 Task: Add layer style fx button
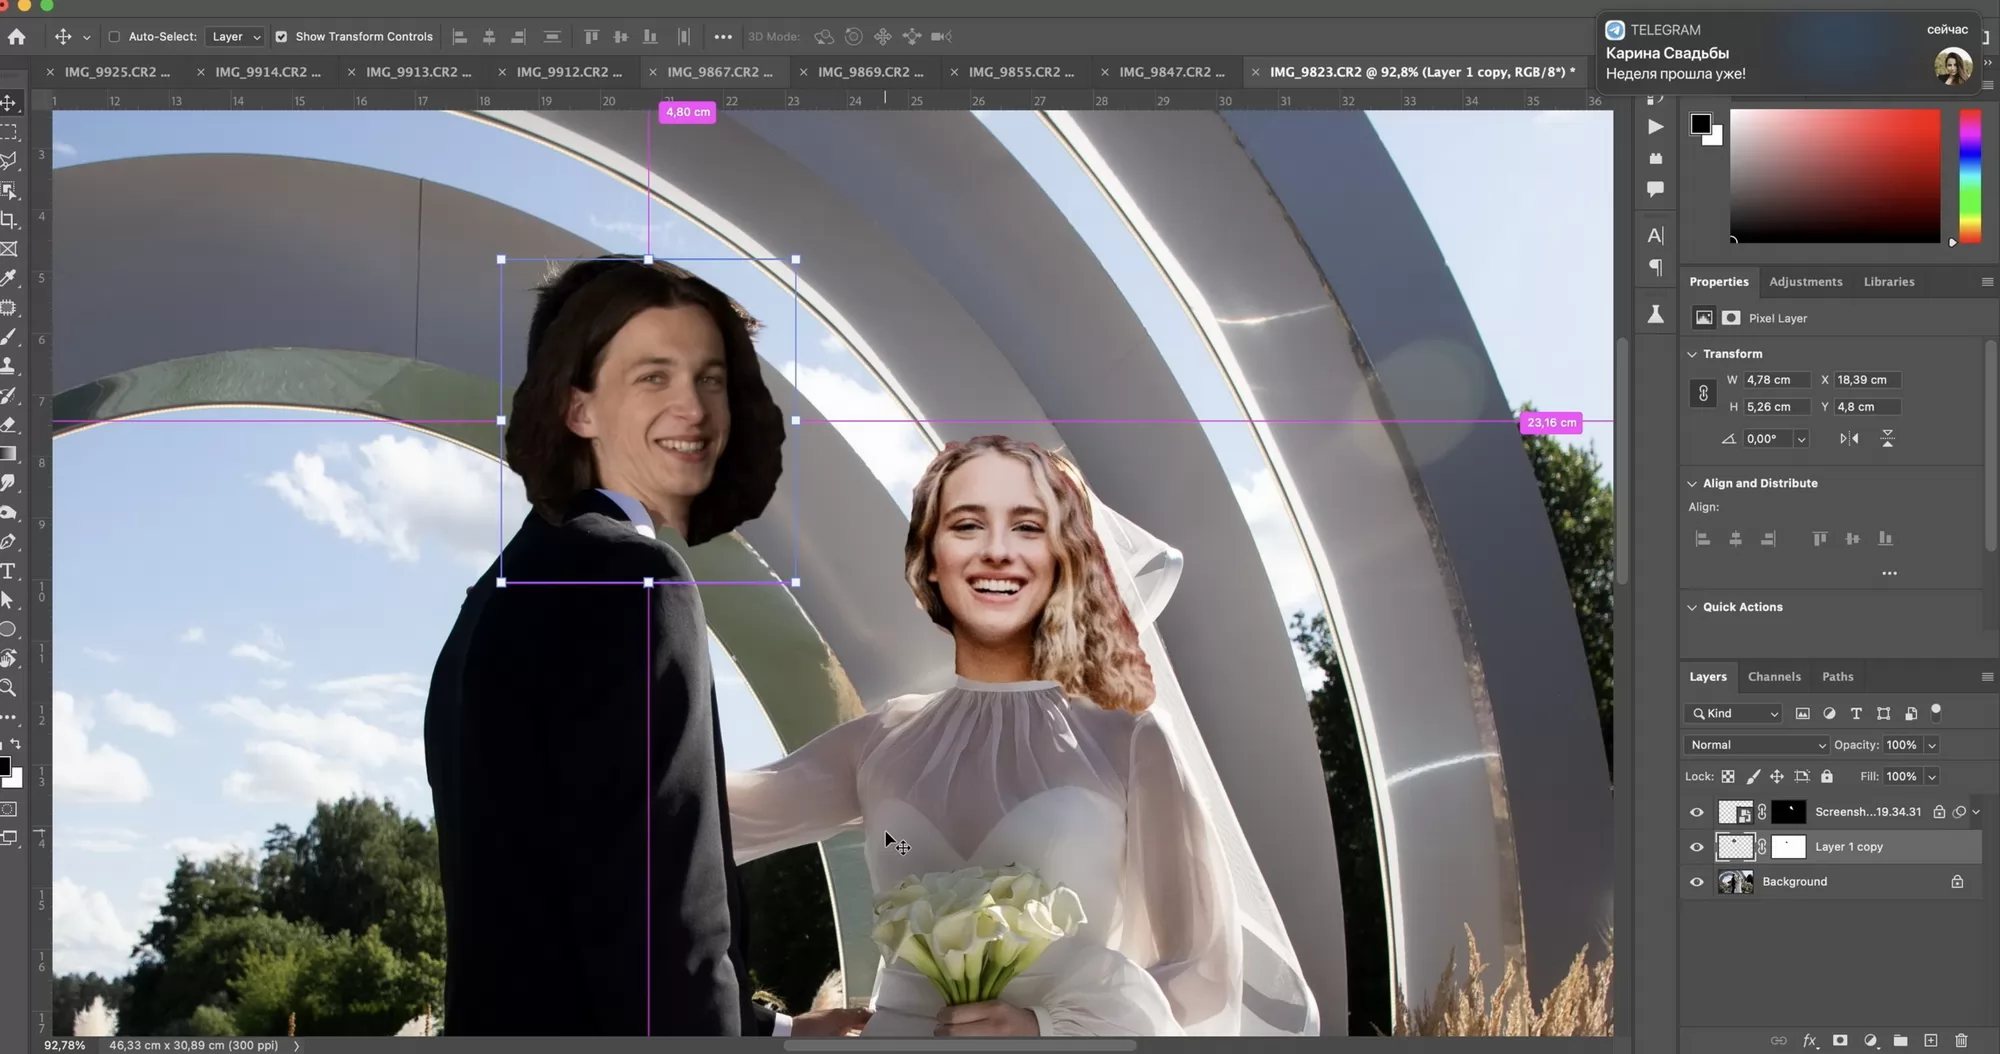pos(1810,1041)
